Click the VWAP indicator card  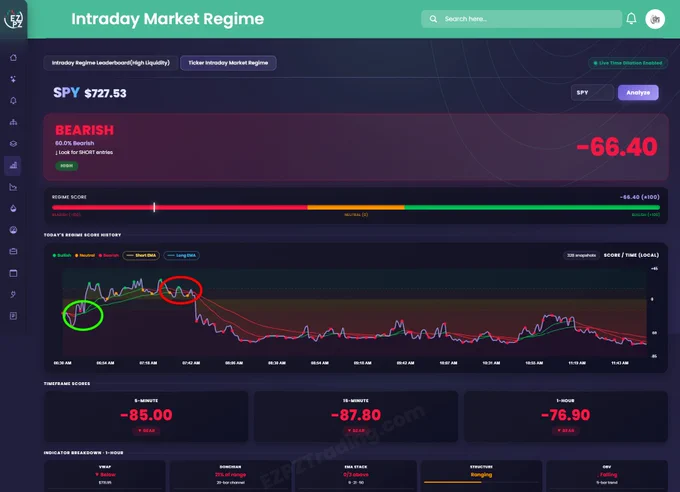pos(105,476)
